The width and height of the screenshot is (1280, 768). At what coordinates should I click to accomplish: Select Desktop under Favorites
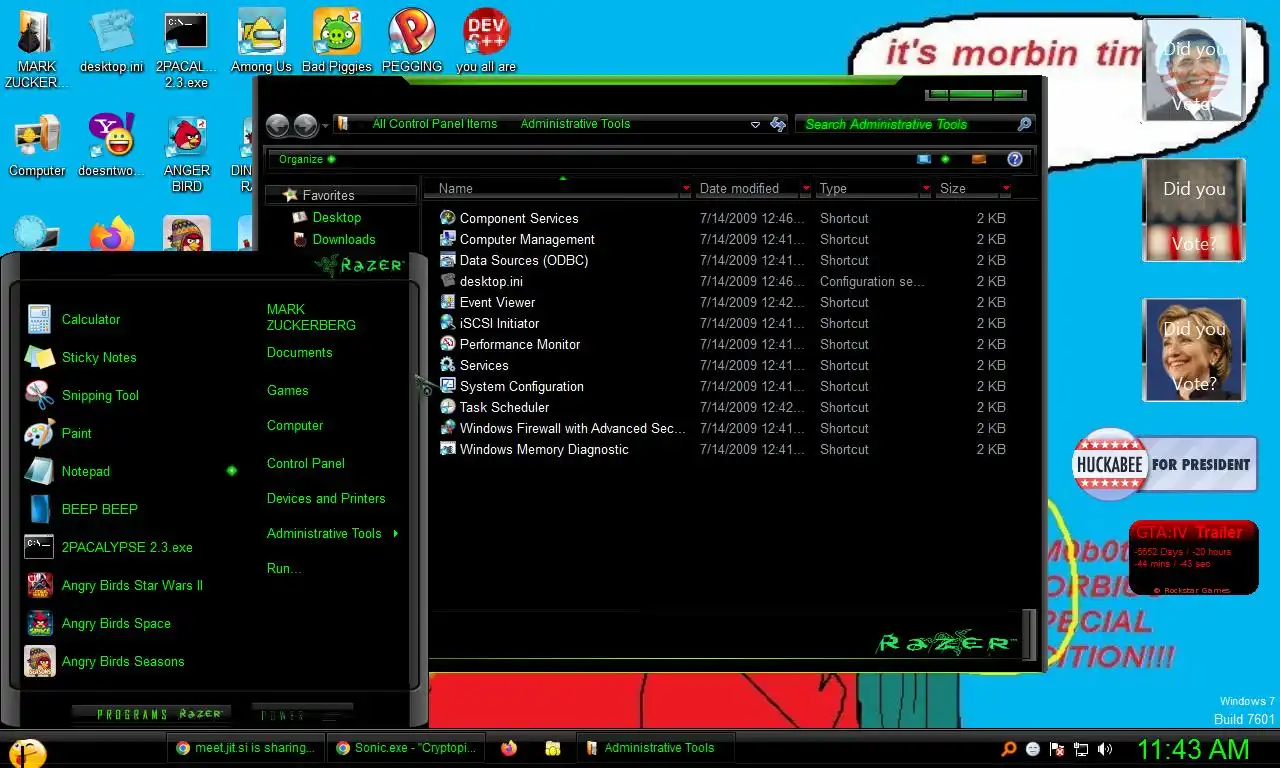pos(337,217)
